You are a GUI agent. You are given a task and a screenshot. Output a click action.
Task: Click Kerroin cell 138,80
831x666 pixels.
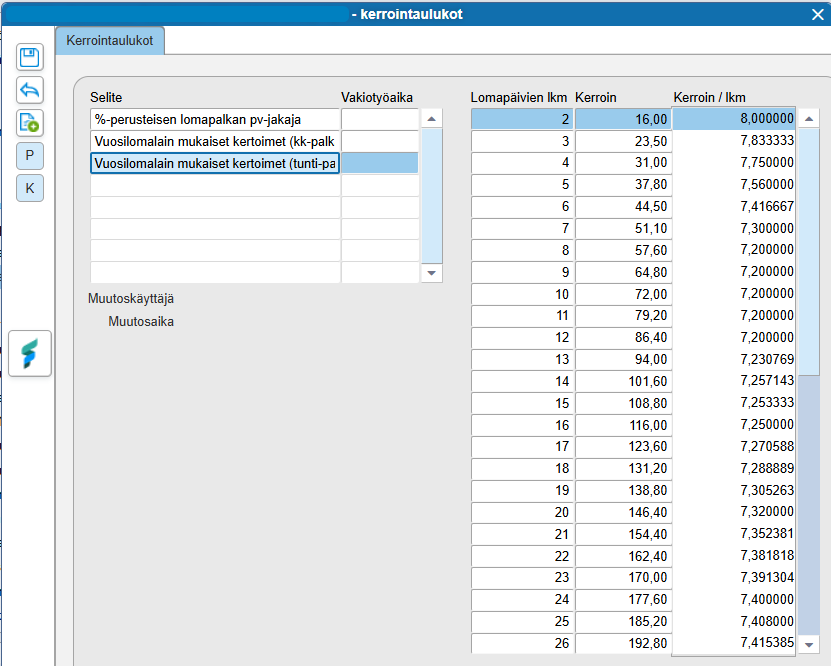pyautogui.click(x=623, y=491)
